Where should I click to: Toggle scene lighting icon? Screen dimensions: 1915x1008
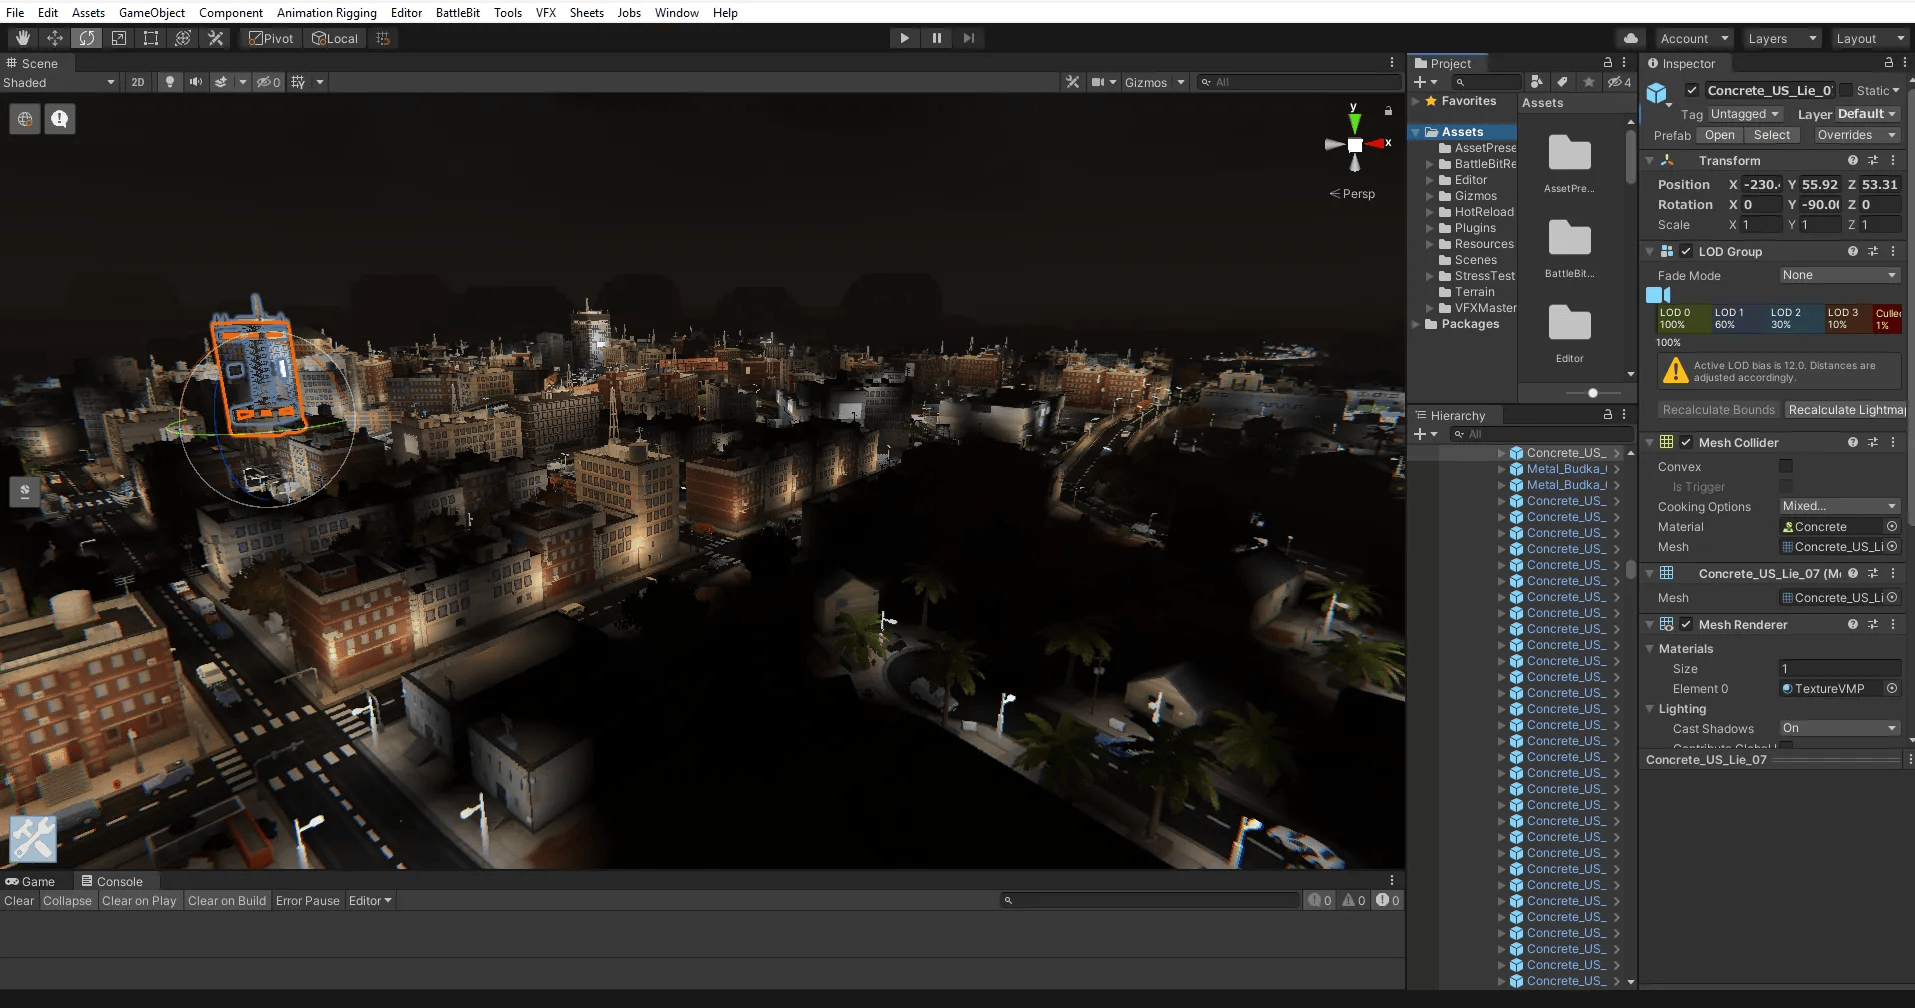tap(170, 82)
